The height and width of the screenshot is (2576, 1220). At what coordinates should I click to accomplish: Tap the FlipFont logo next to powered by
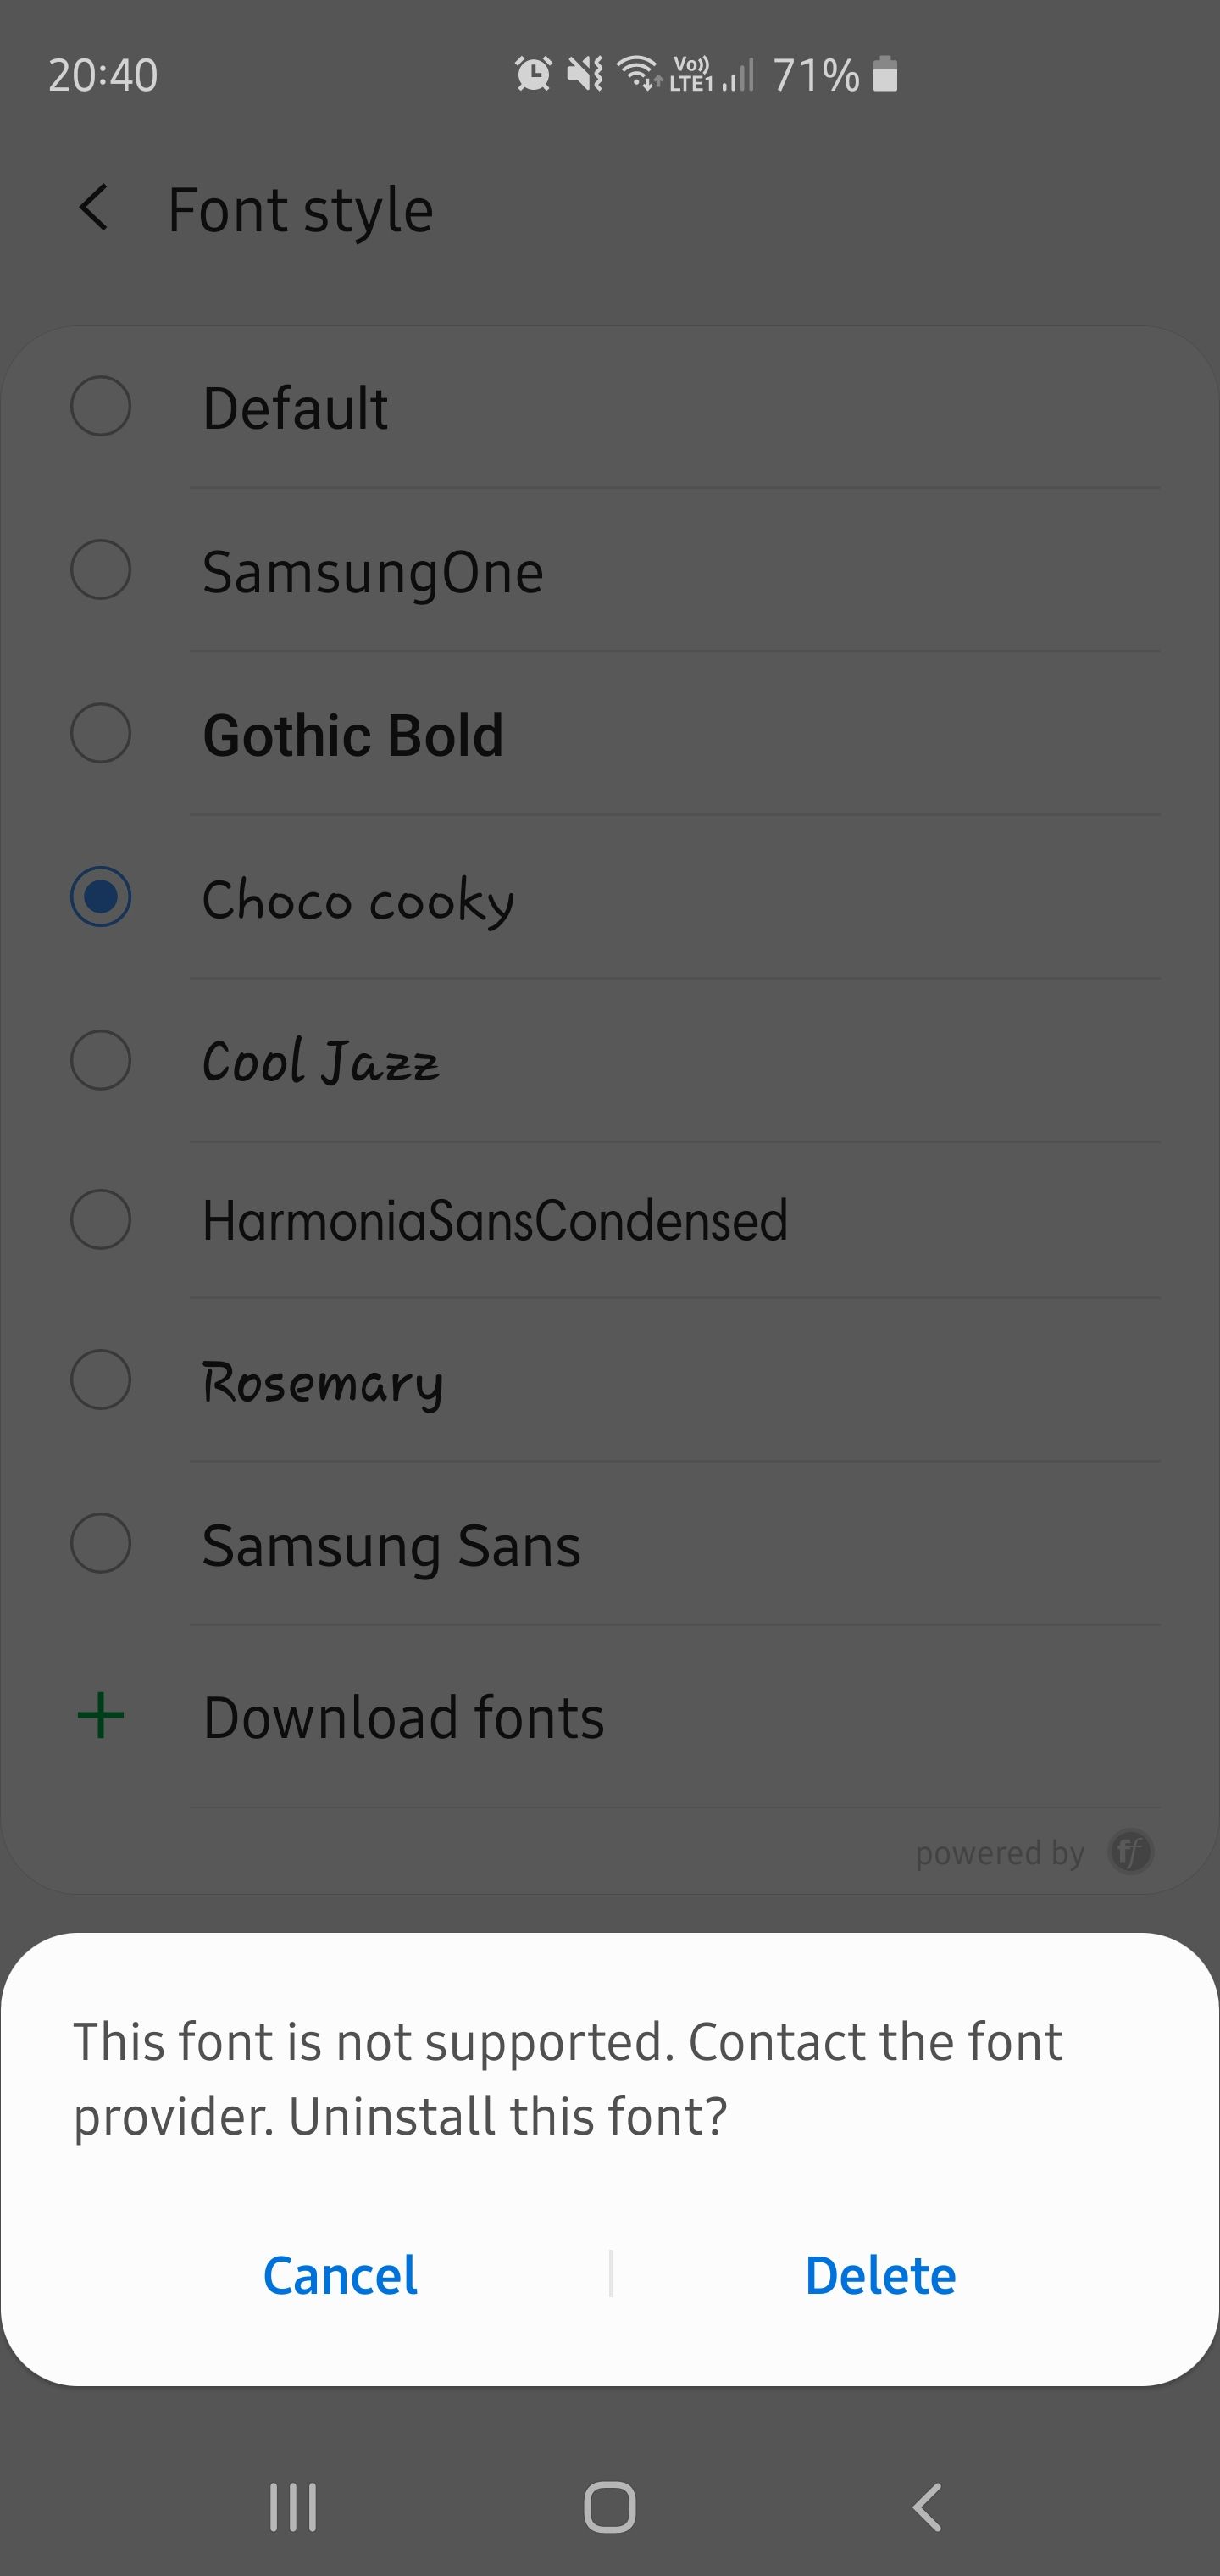pyautogui.click(x=1131, y=1852)
